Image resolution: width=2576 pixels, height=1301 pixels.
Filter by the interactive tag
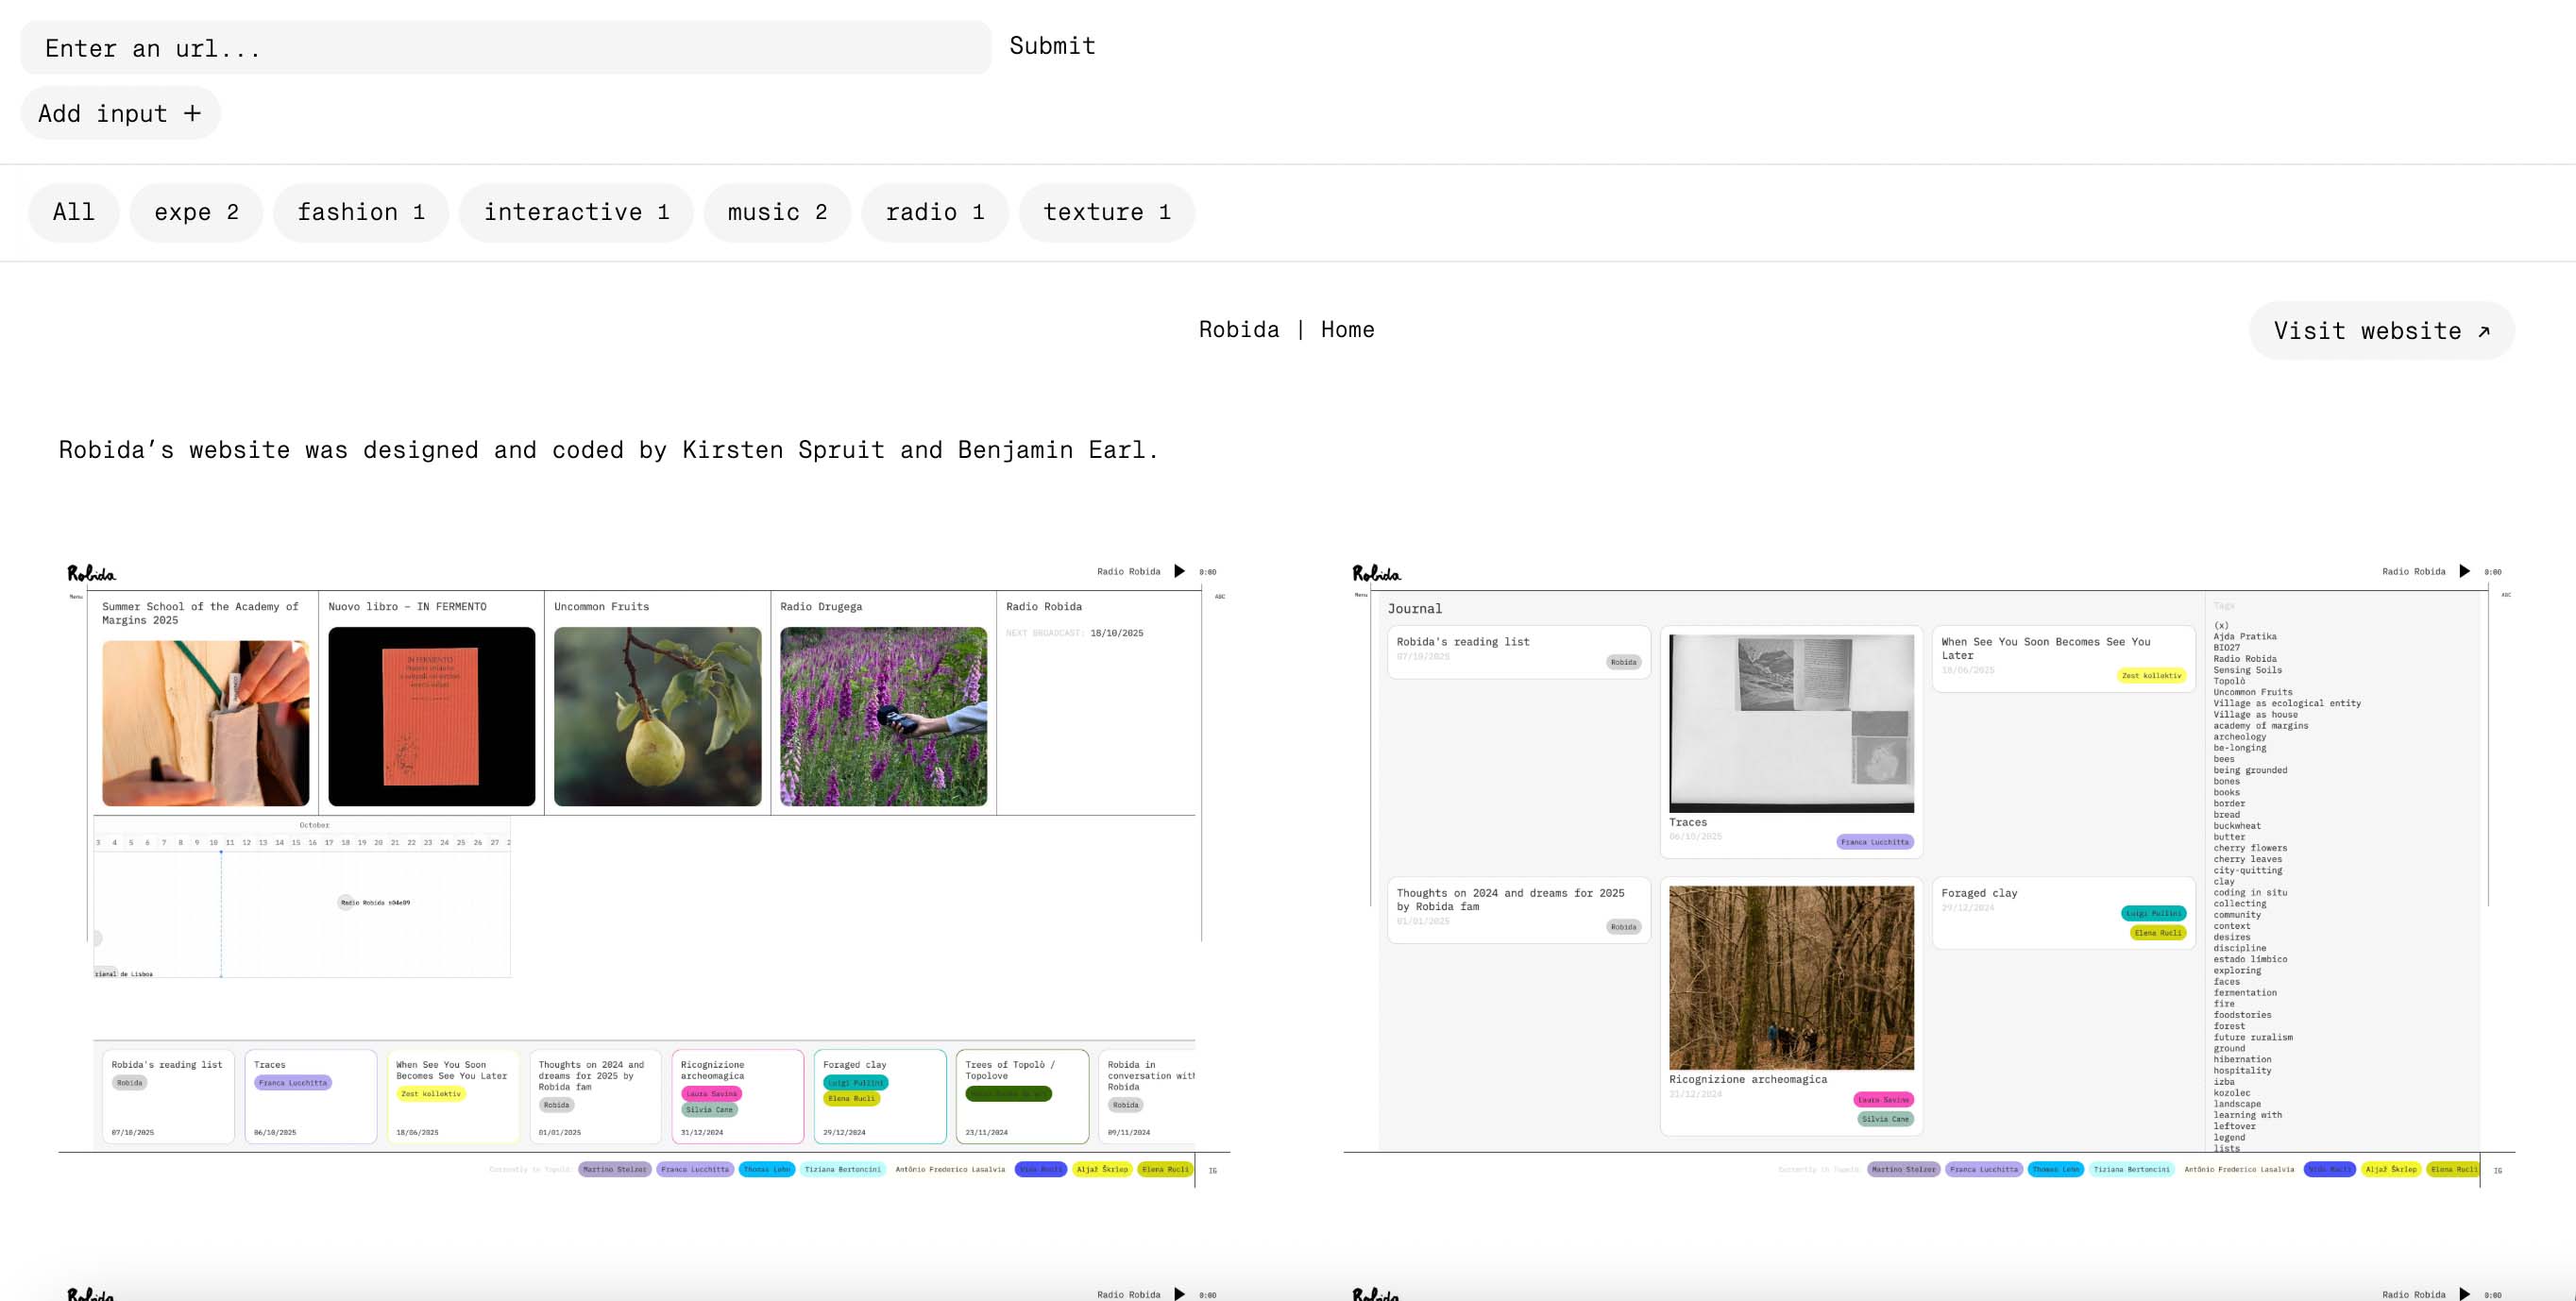coord(576,212)
